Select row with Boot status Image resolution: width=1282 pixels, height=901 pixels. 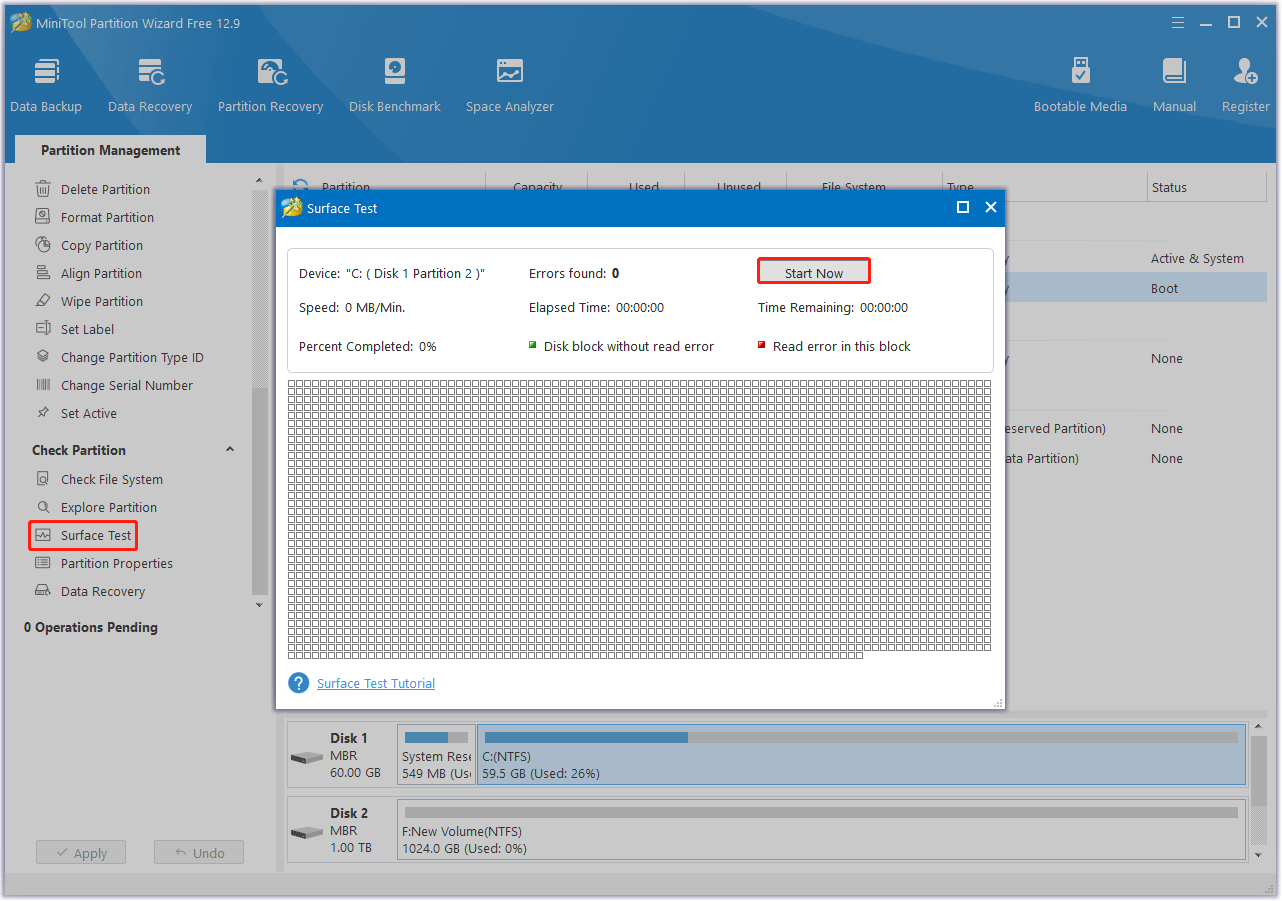[1135, 288]
